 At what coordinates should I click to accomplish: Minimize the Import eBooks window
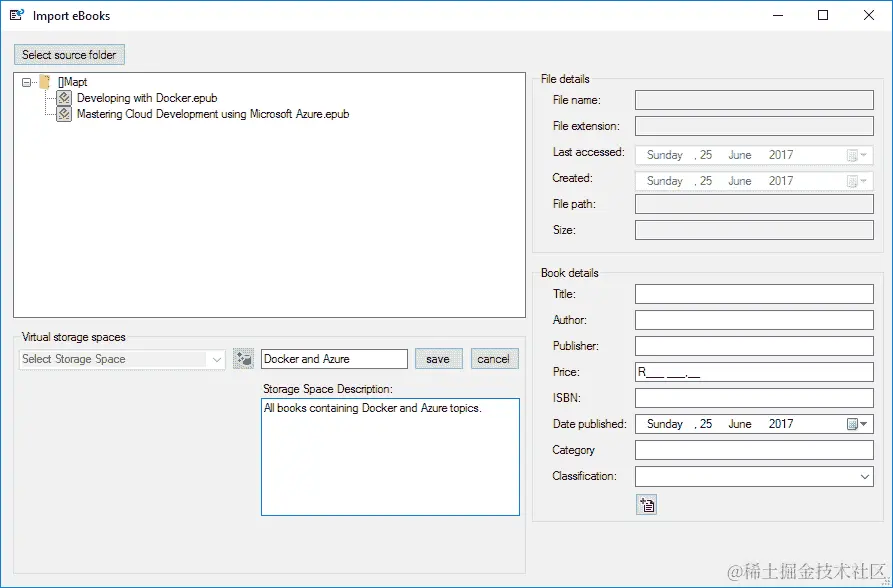click(x=777, y=15)
